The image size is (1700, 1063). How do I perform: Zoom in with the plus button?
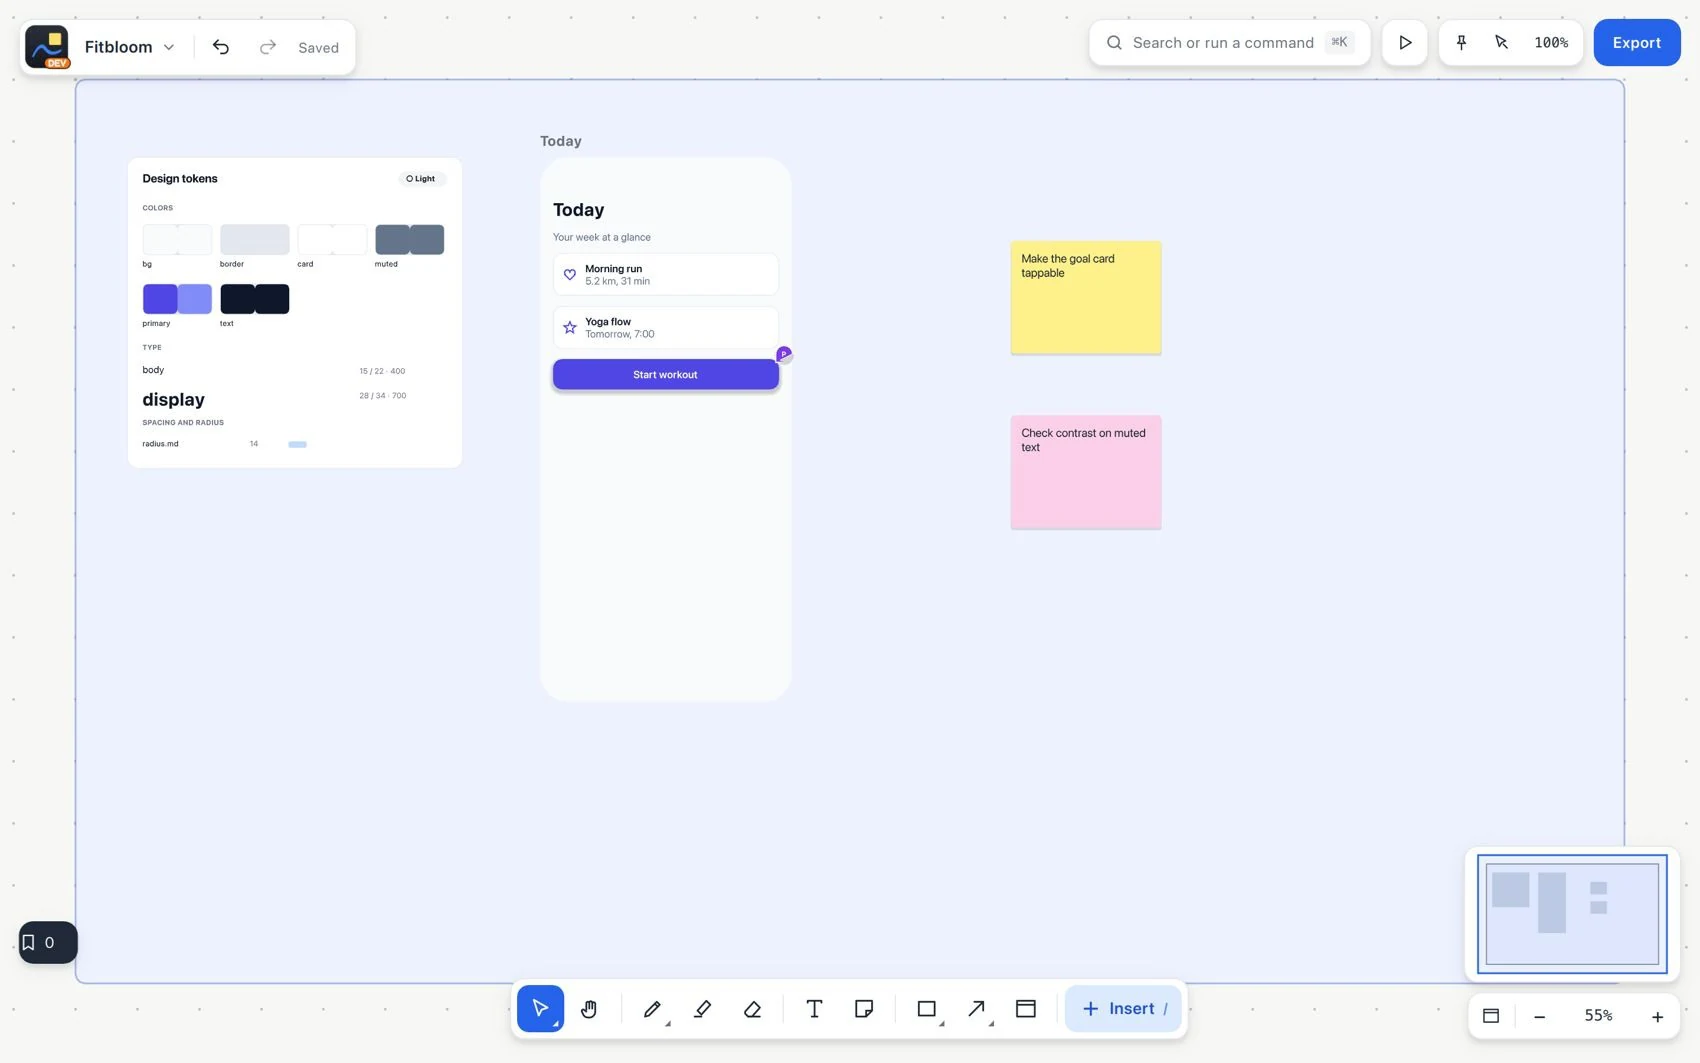click(1657, 1016)
